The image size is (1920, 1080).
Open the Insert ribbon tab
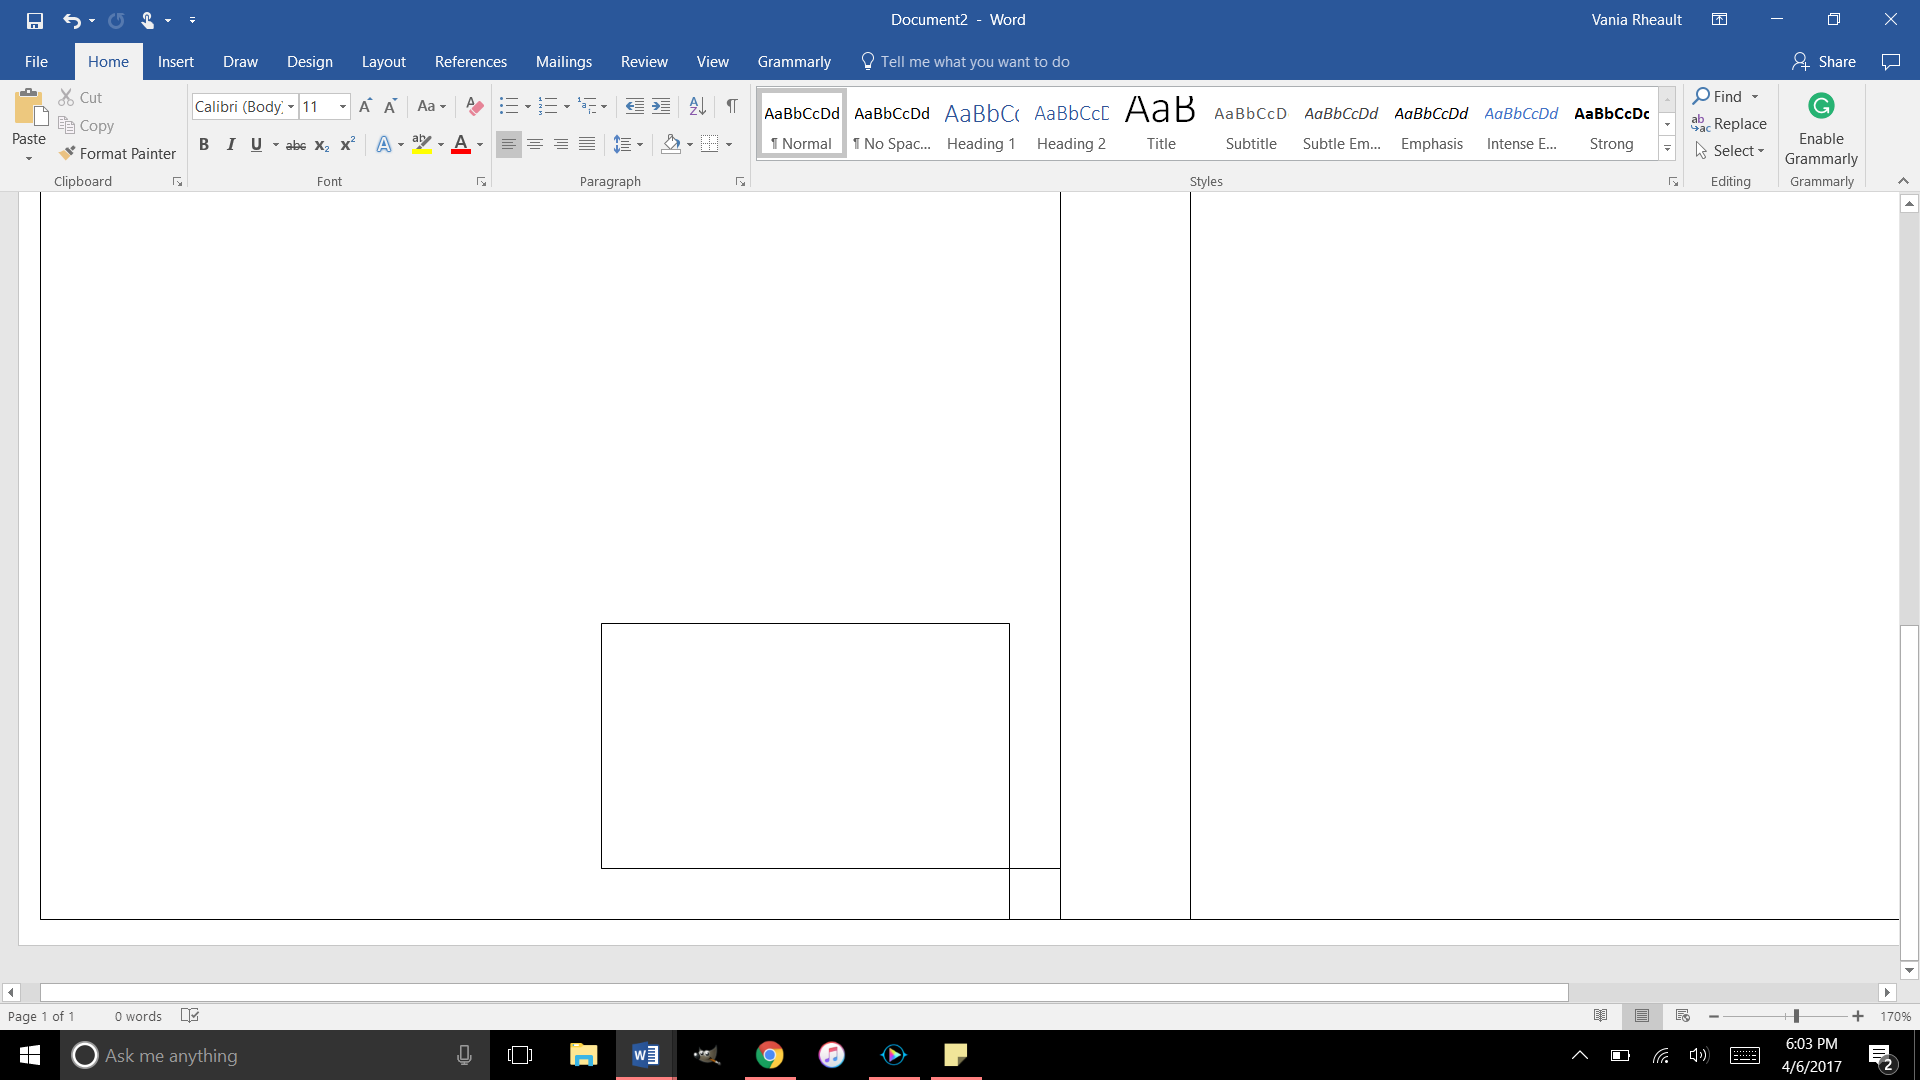(x=176, y=62)
